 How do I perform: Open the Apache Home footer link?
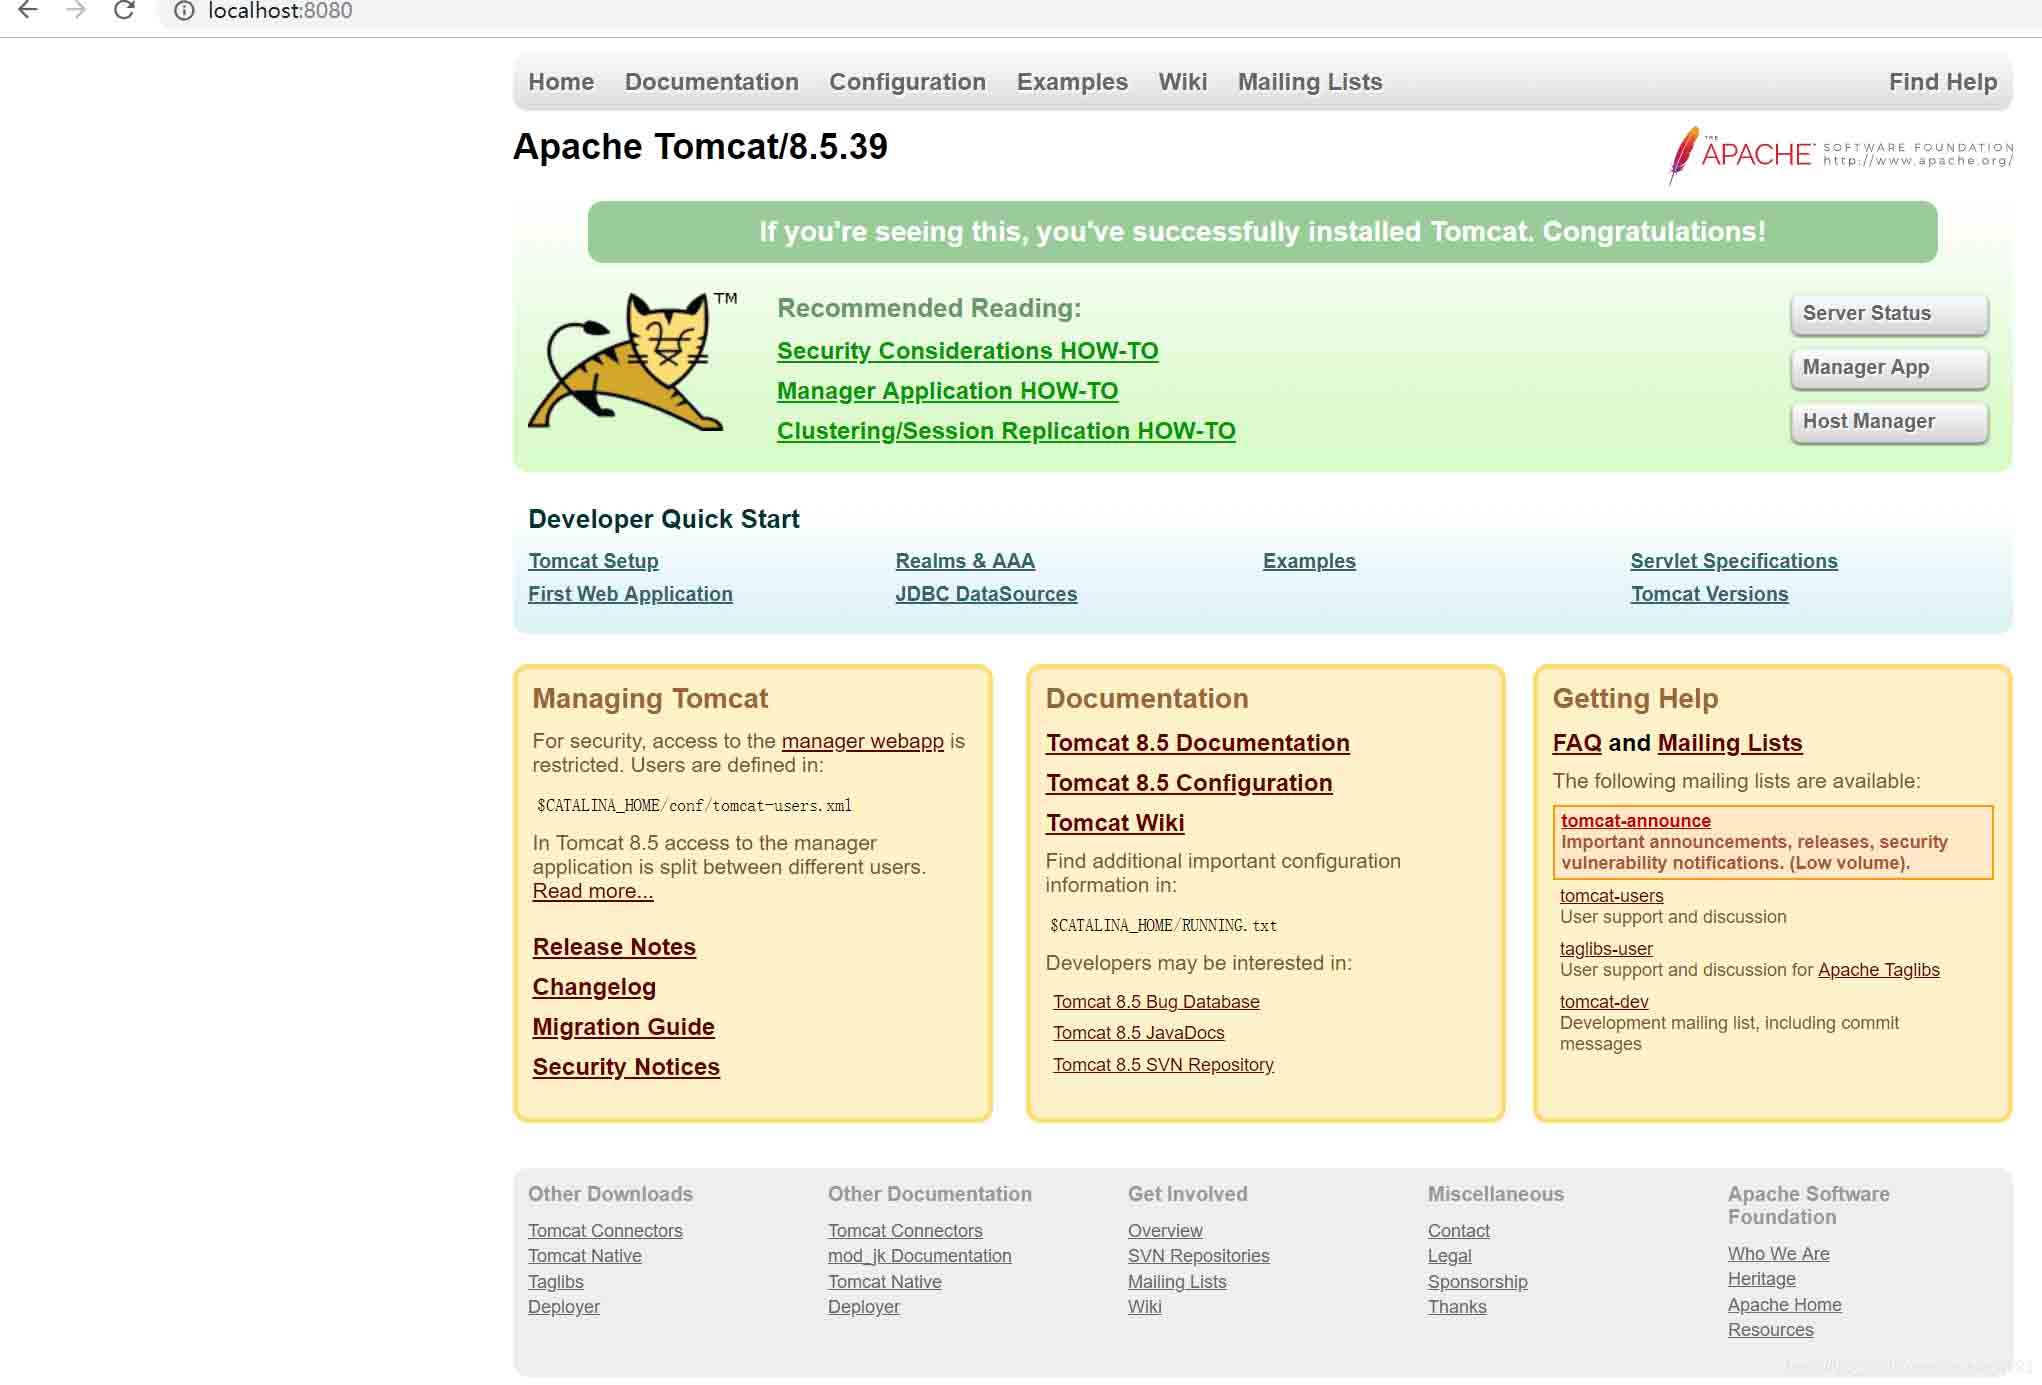pyautogui.click(x=1784, y=1305)
